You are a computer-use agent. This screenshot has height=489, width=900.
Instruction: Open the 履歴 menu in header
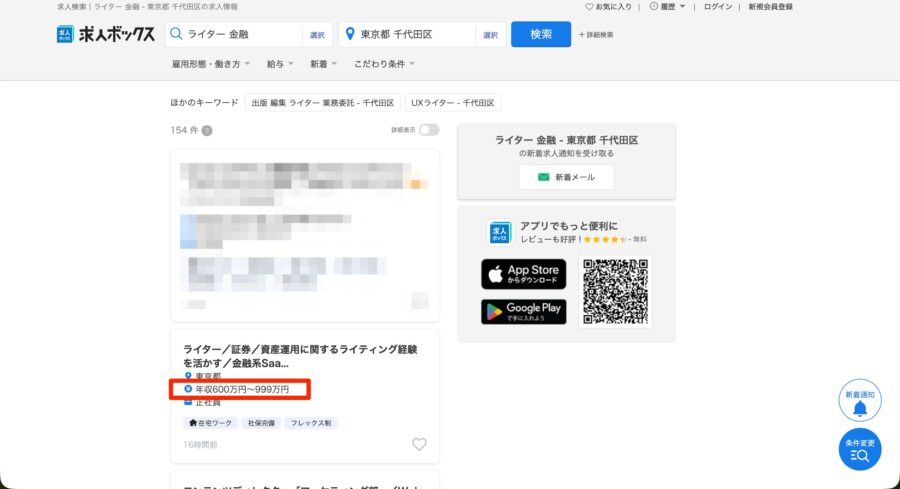667,7
